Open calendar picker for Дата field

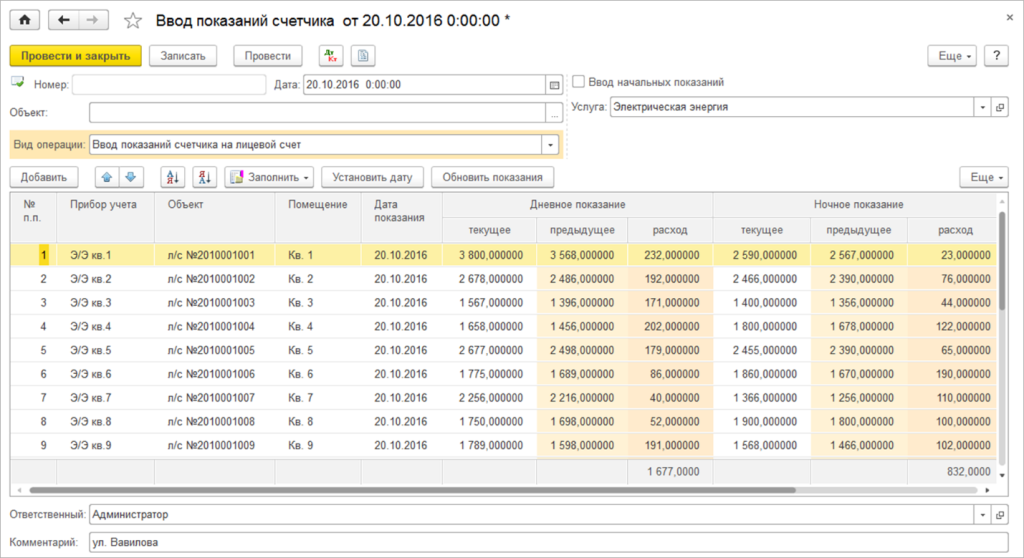[554, 85]
